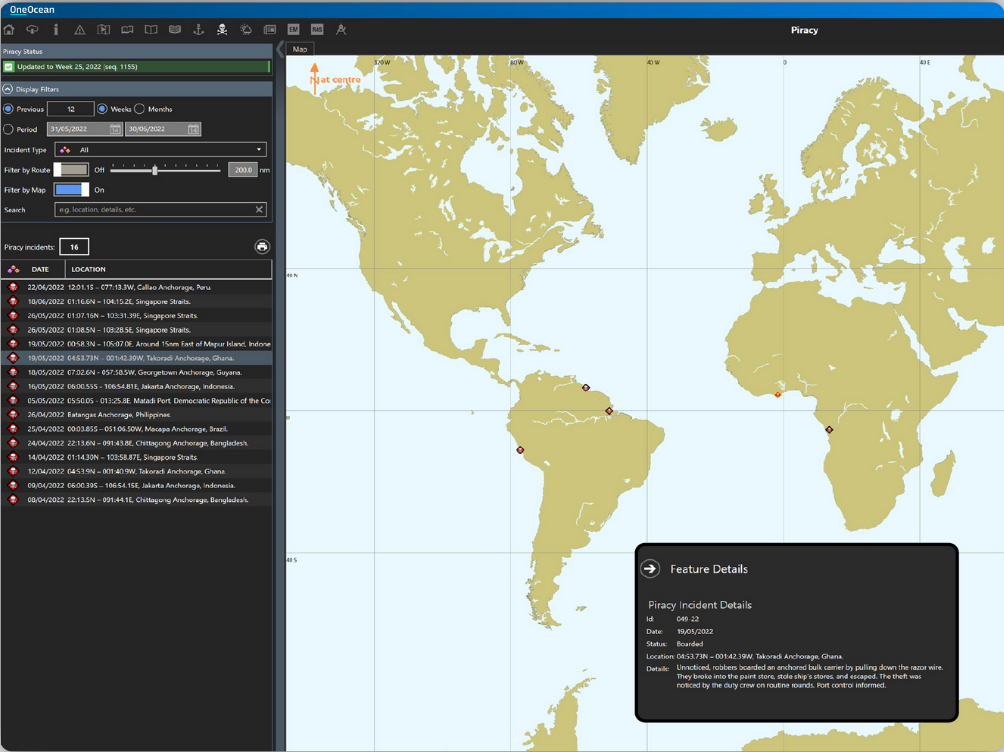Select the Period radio button
This screenshot has width=1004, height=752.
(9, 129)
